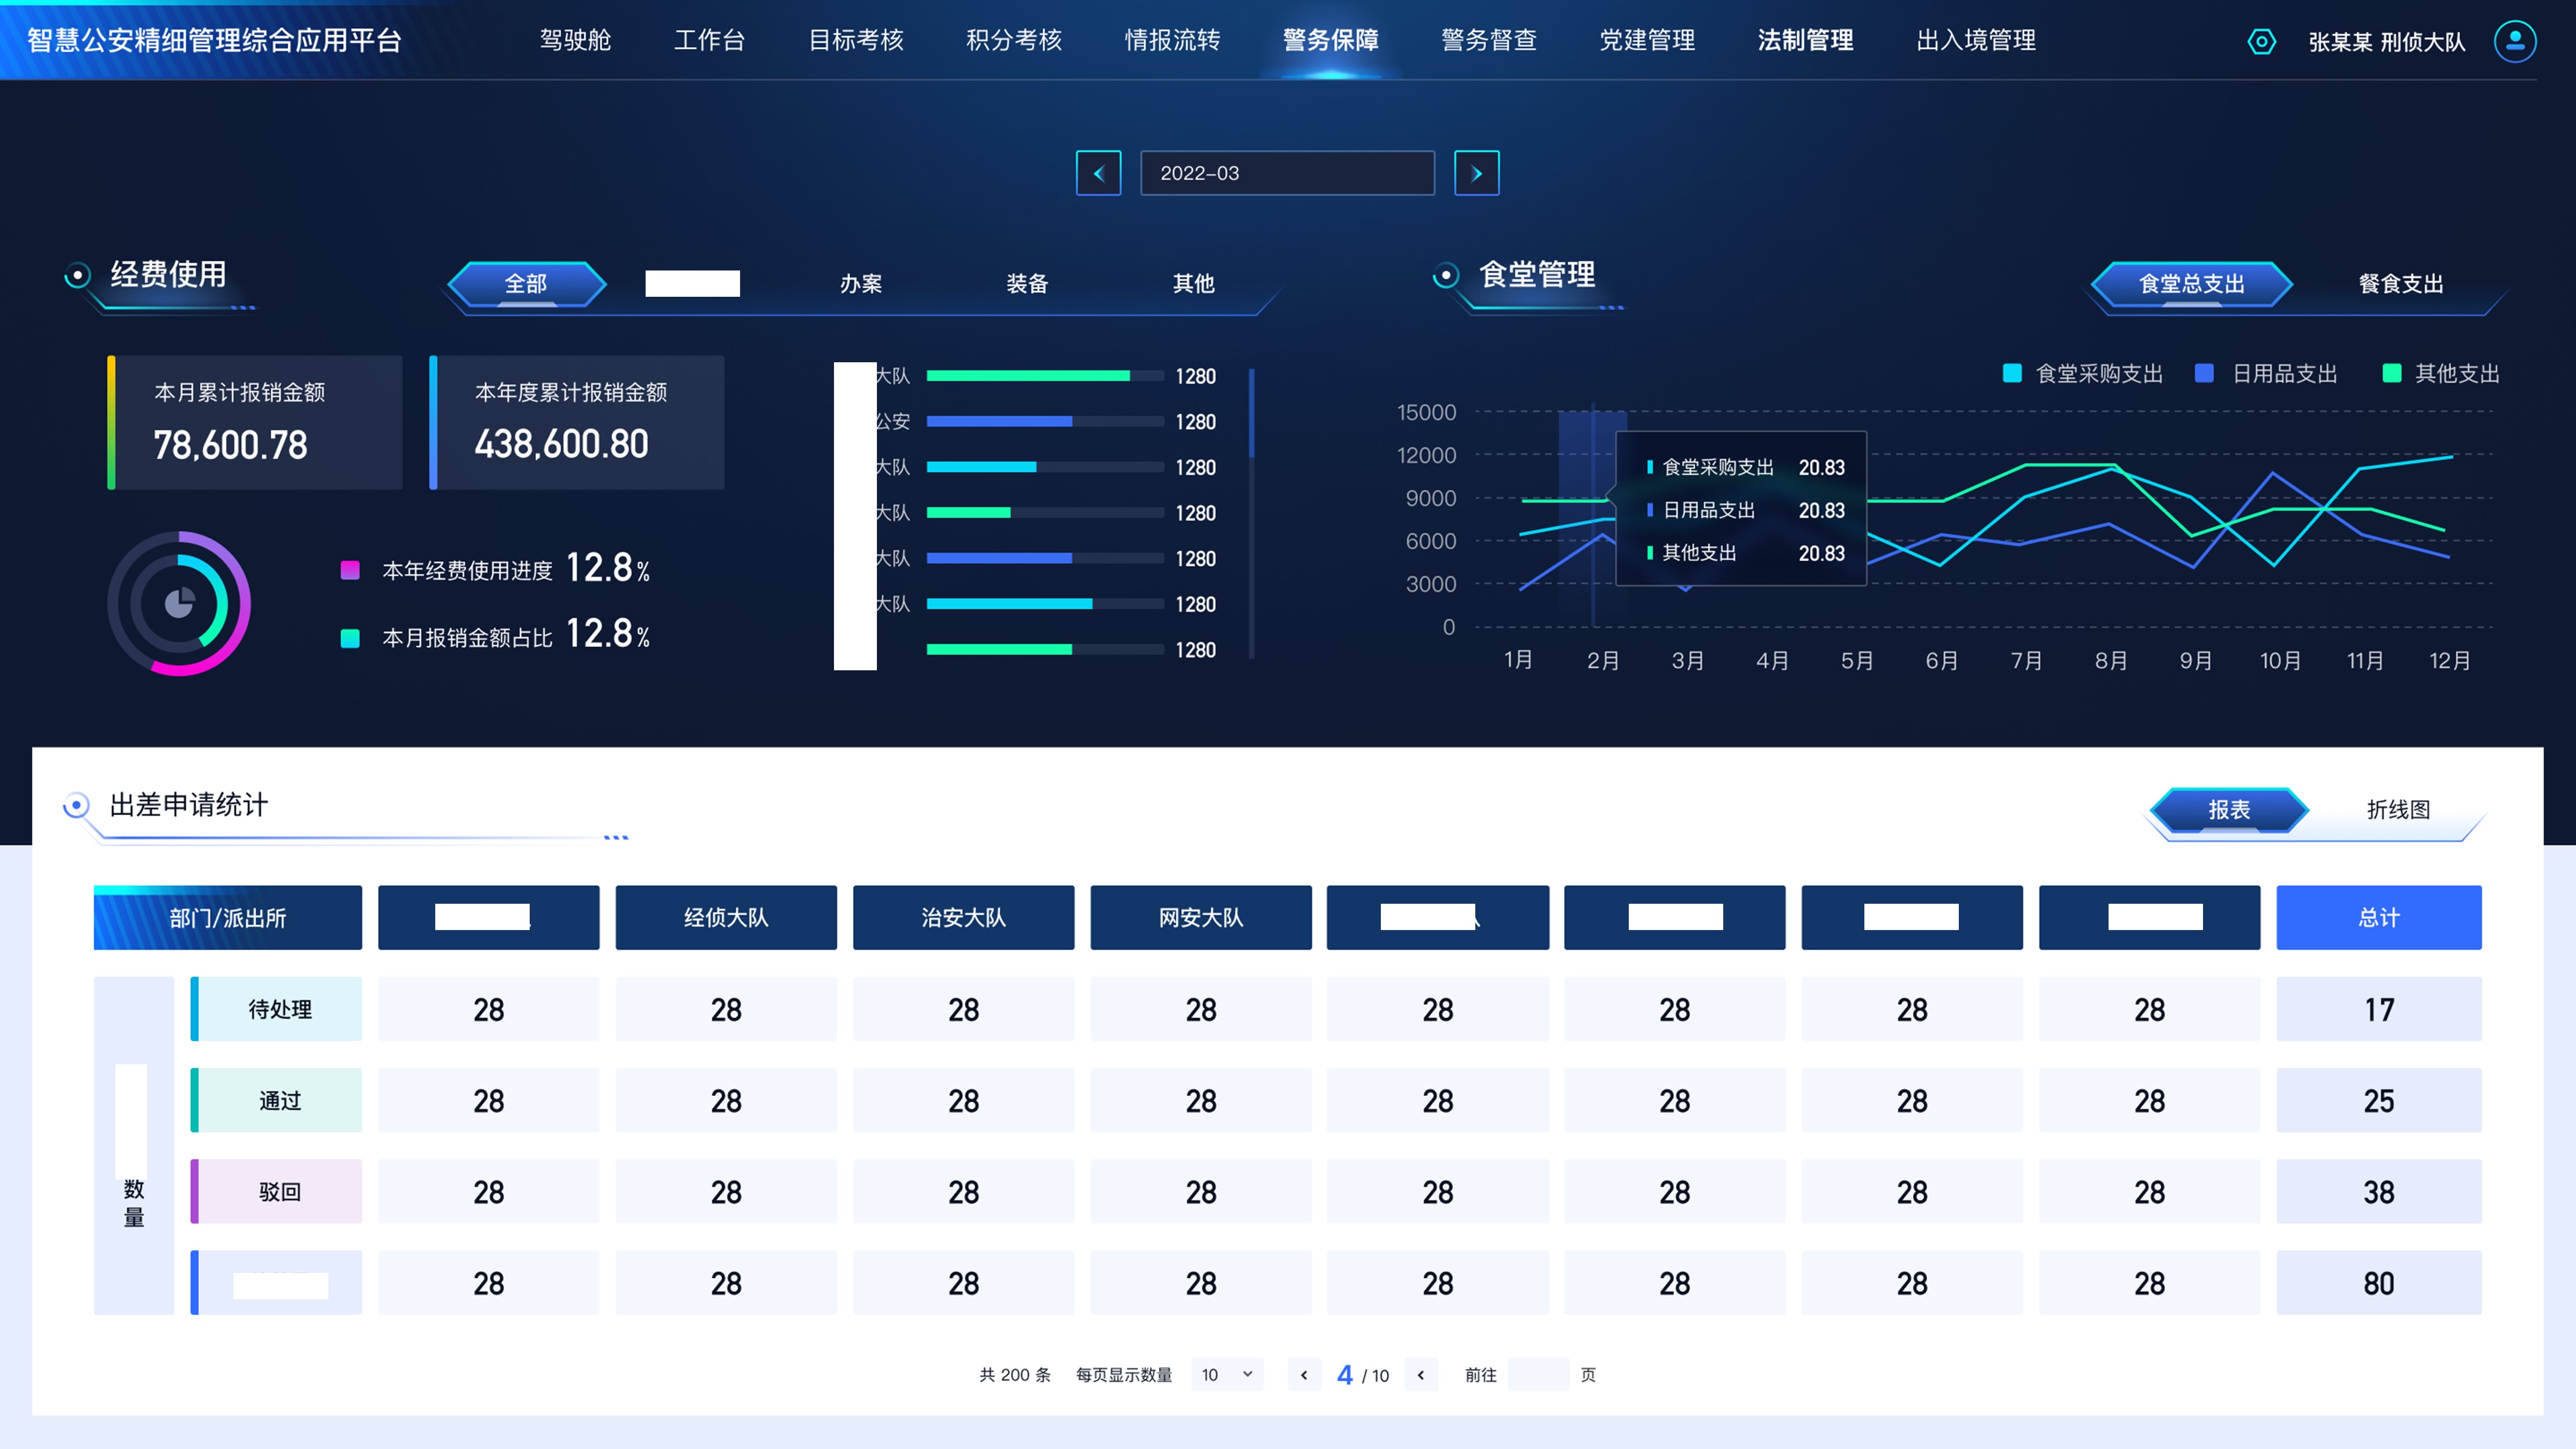Click the previous page arrow in pagination
Screen dimensions: 2576x1449
[x=1304, y=1375]
